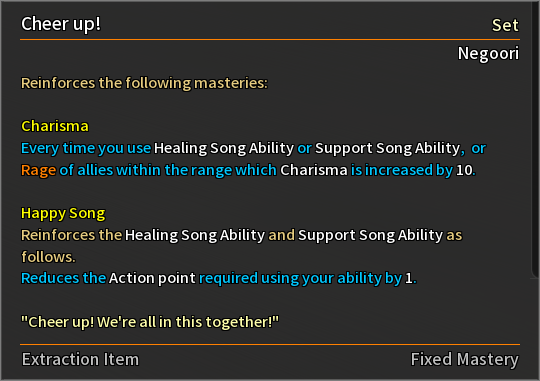Click the "Extraction Item" footer label
The width and height of the screenshot is (540, 381).
coord(80,360)
